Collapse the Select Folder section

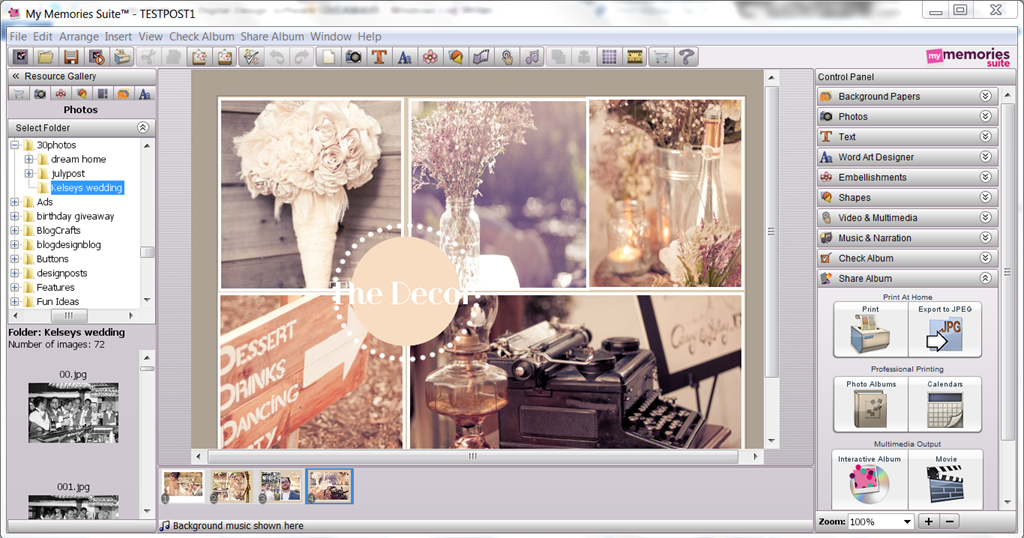coord(142,127)
